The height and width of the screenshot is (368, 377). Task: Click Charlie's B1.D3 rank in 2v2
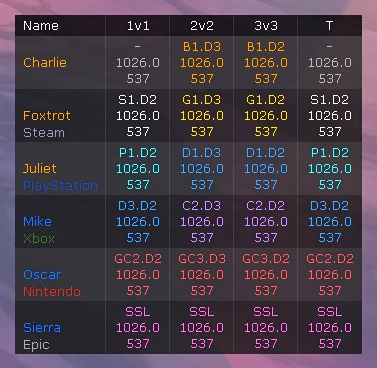pyautogui.click(x=202, y=47)
